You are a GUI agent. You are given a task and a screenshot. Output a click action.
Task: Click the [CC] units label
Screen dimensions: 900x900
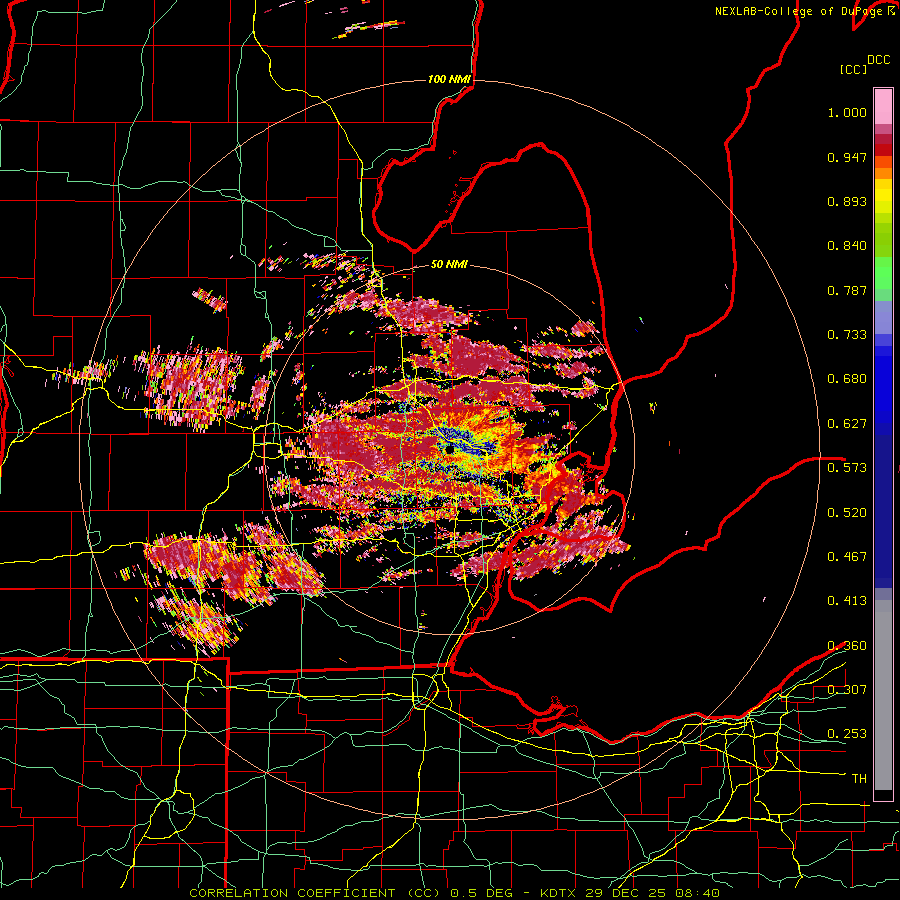pos(853,69)
